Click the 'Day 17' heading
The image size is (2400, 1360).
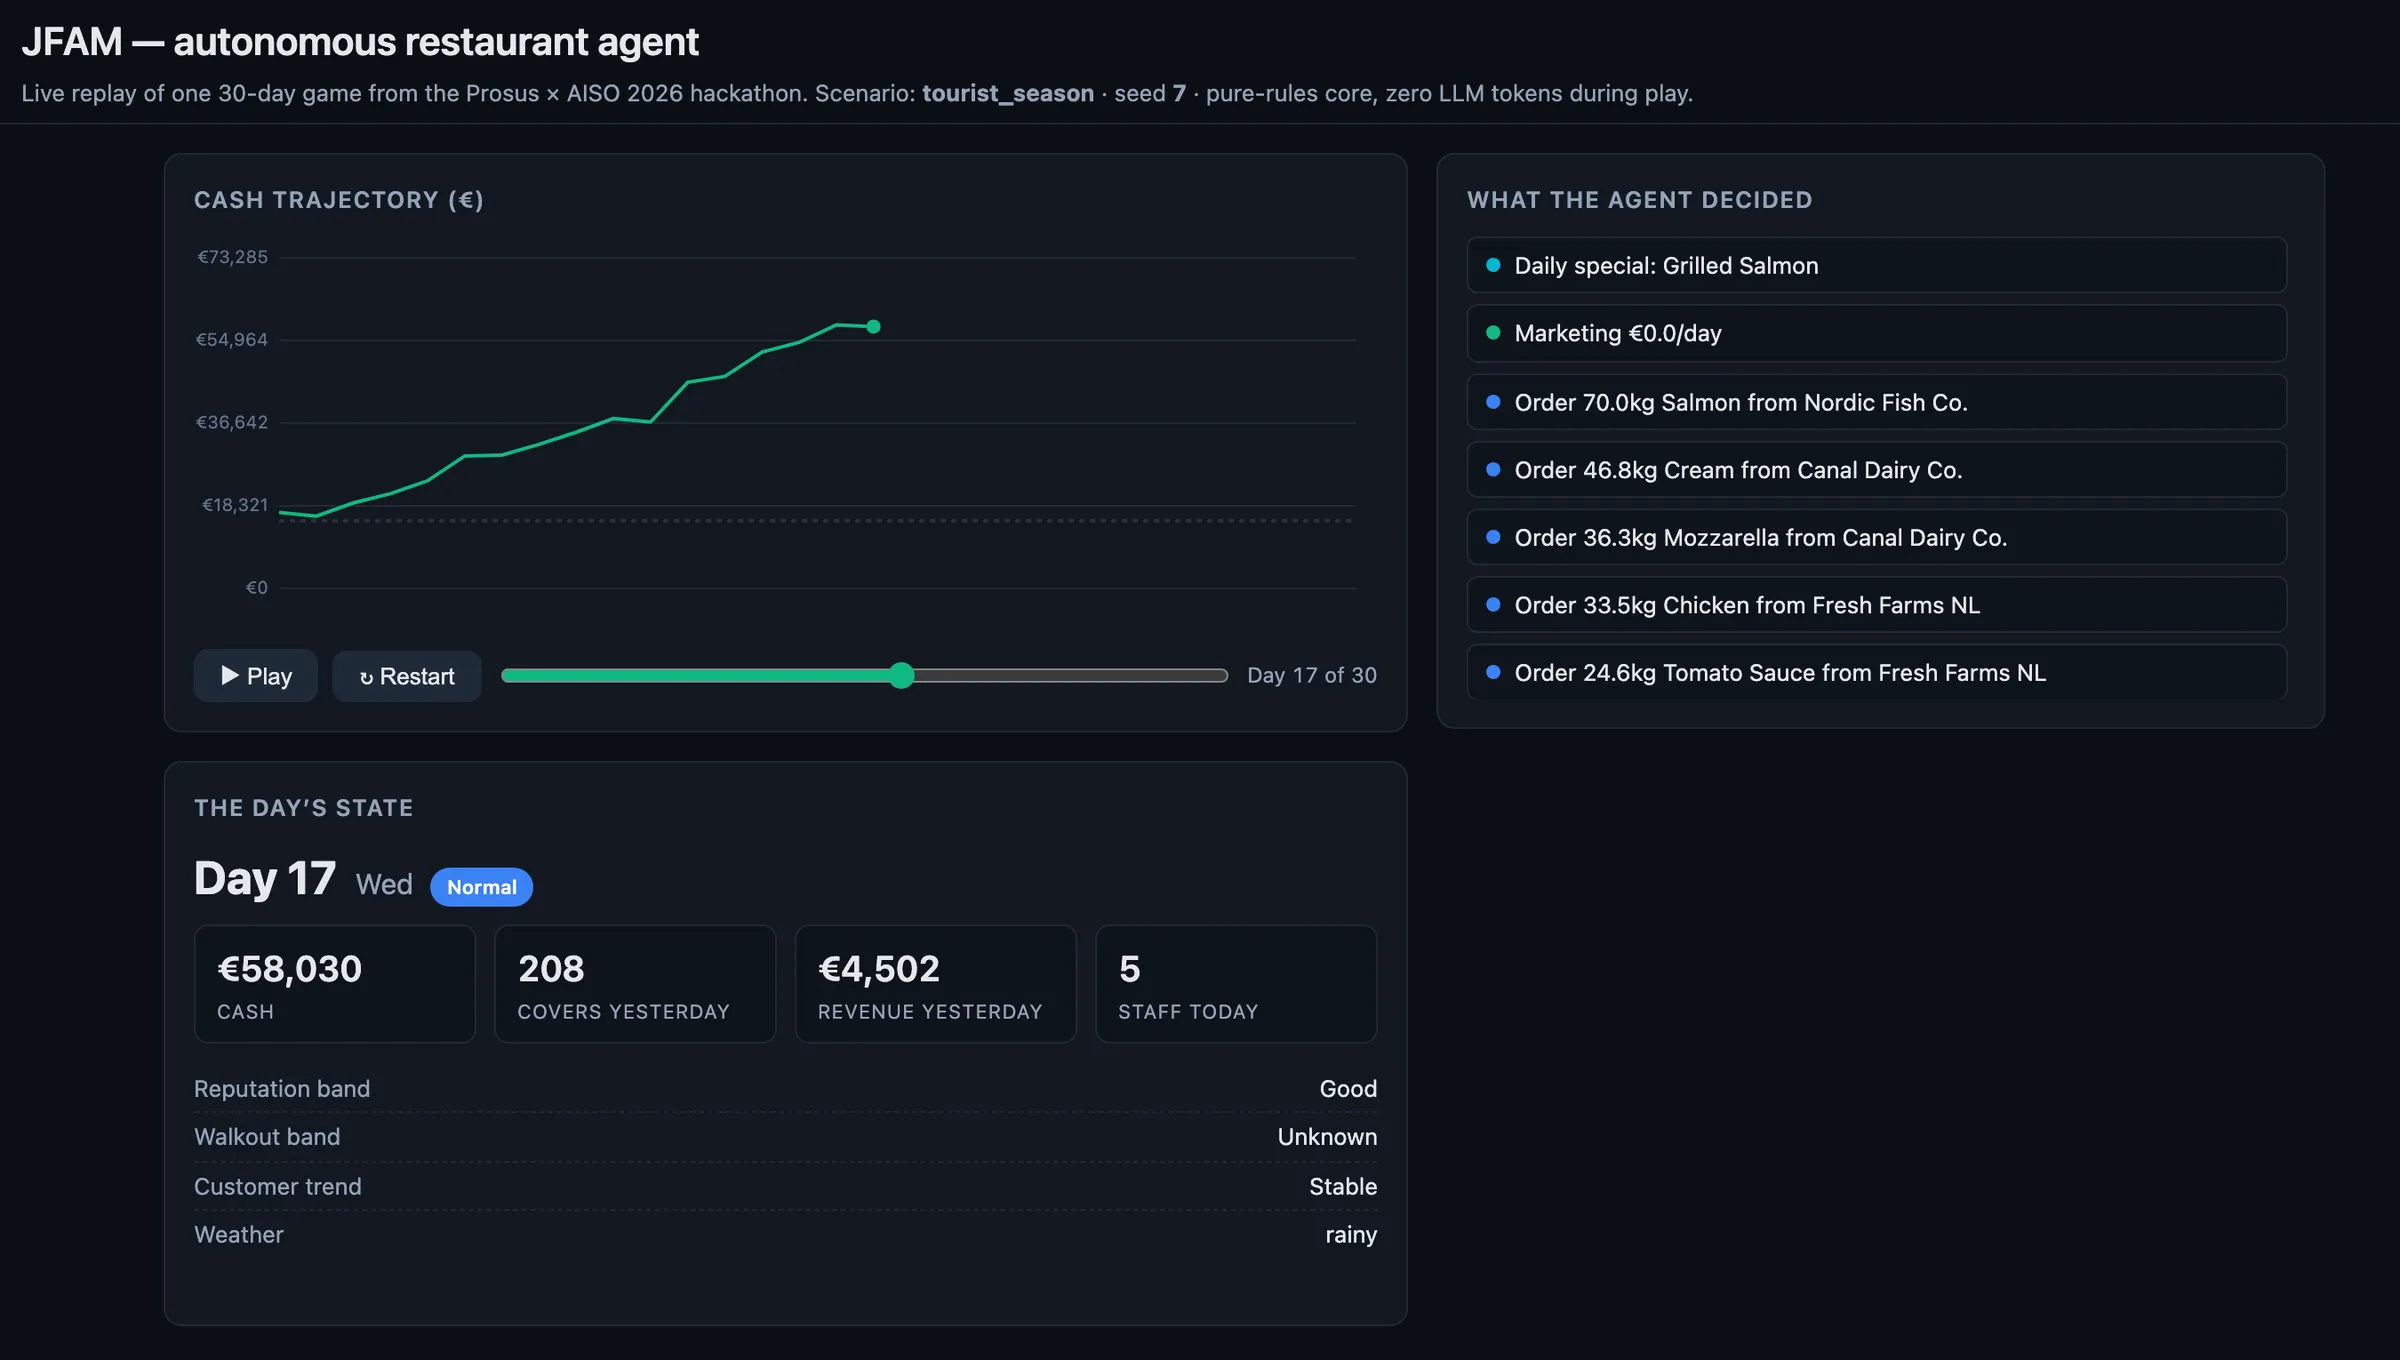coord(265,879)
